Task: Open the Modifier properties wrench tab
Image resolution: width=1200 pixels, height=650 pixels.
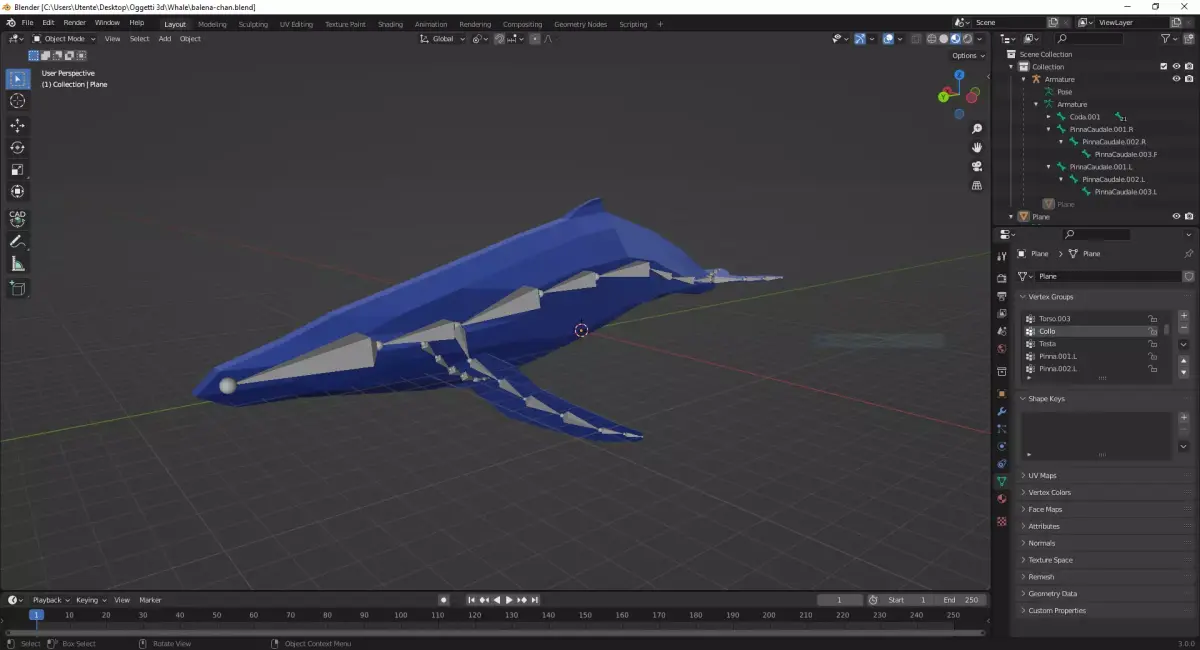Action: tap(1001, 411)
